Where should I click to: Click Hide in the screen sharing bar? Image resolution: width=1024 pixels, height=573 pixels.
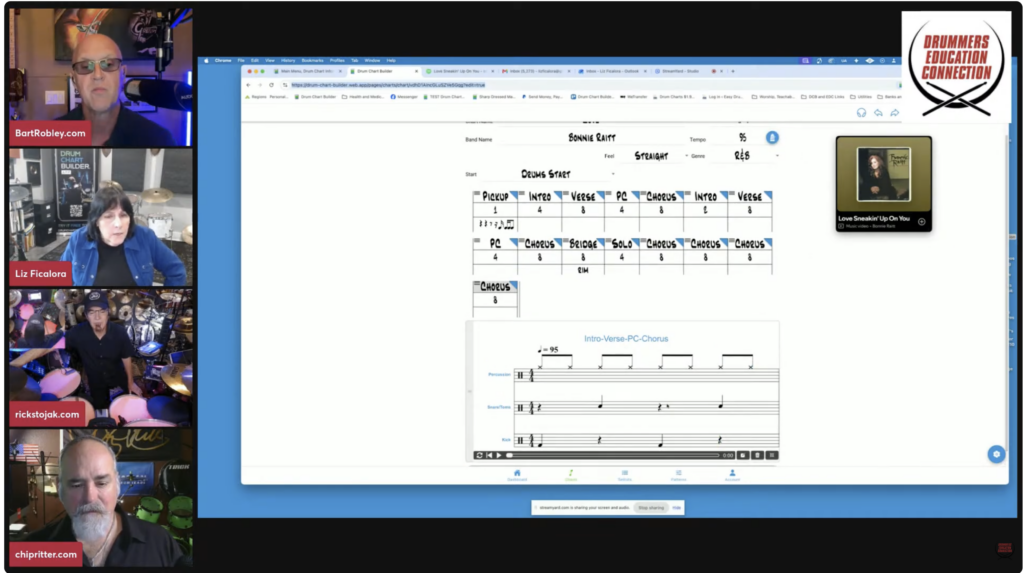coord(677,508)
